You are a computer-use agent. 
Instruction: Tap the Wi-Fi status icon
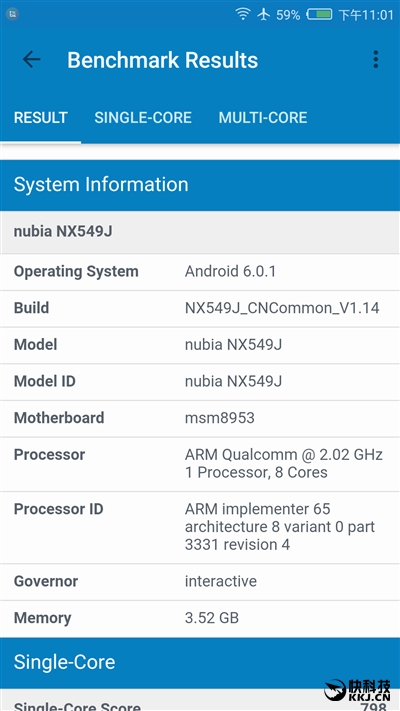pos(243,14)
